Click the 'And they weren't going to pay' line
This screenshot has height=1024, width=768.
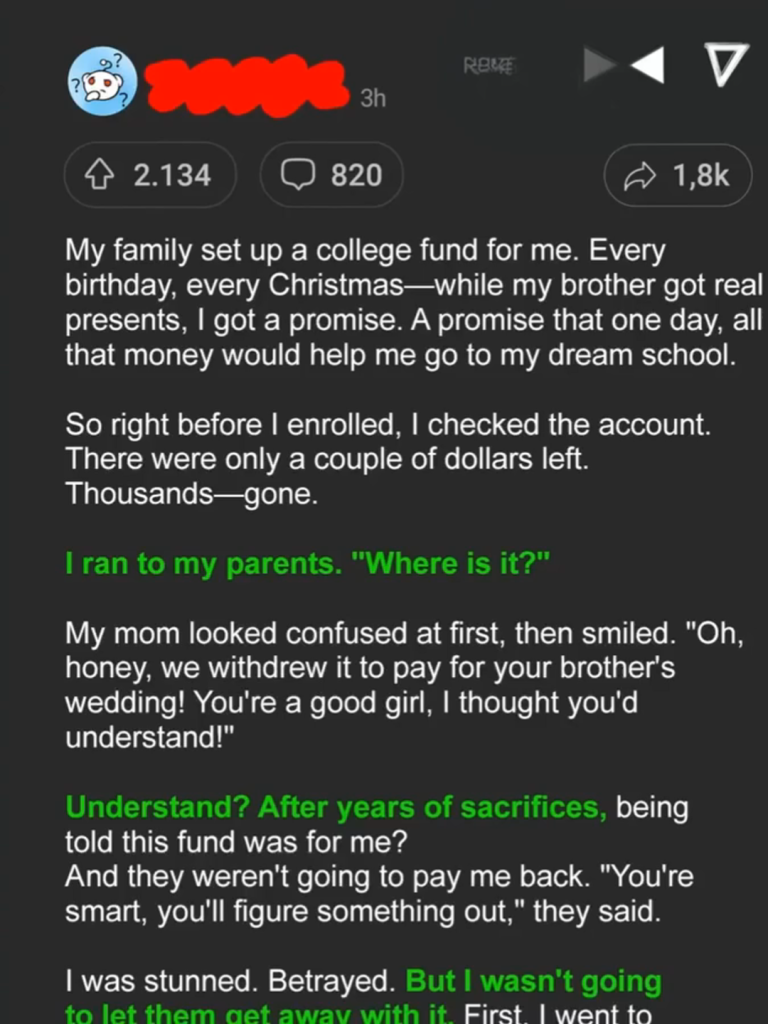point(379,876)
